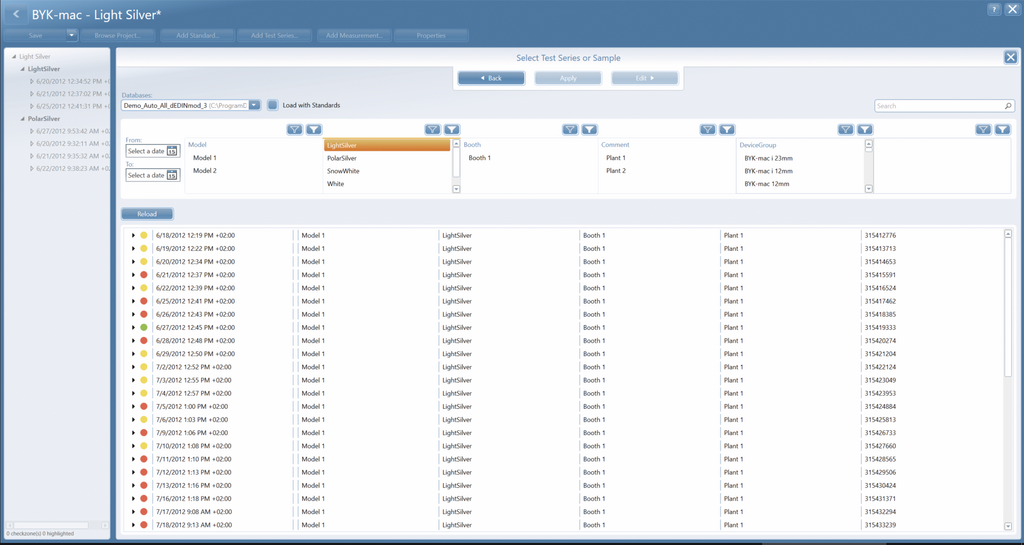Click the red status dot in the 6/21/2012 12:37 PM row
Image resolution: width=1024 pixels, height=545 pixels.
[x=144, y=275]
